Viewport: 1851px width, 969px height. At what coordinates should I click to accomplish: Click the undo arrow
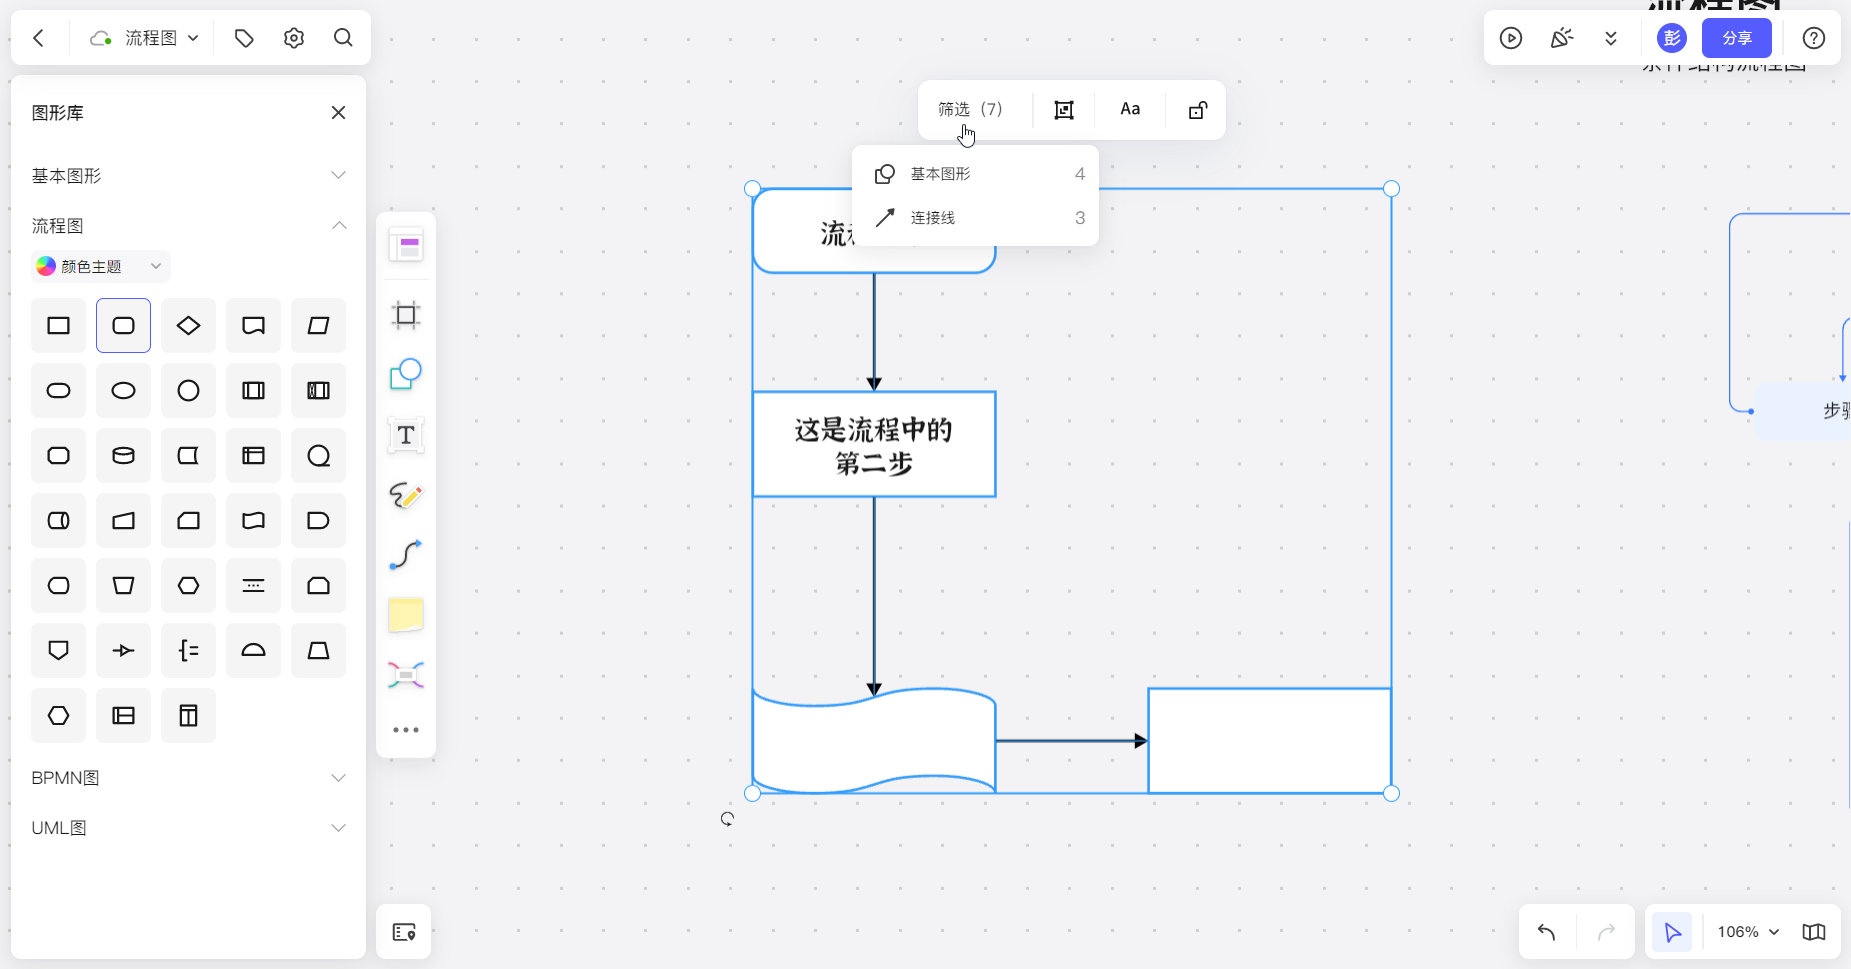1547,932
